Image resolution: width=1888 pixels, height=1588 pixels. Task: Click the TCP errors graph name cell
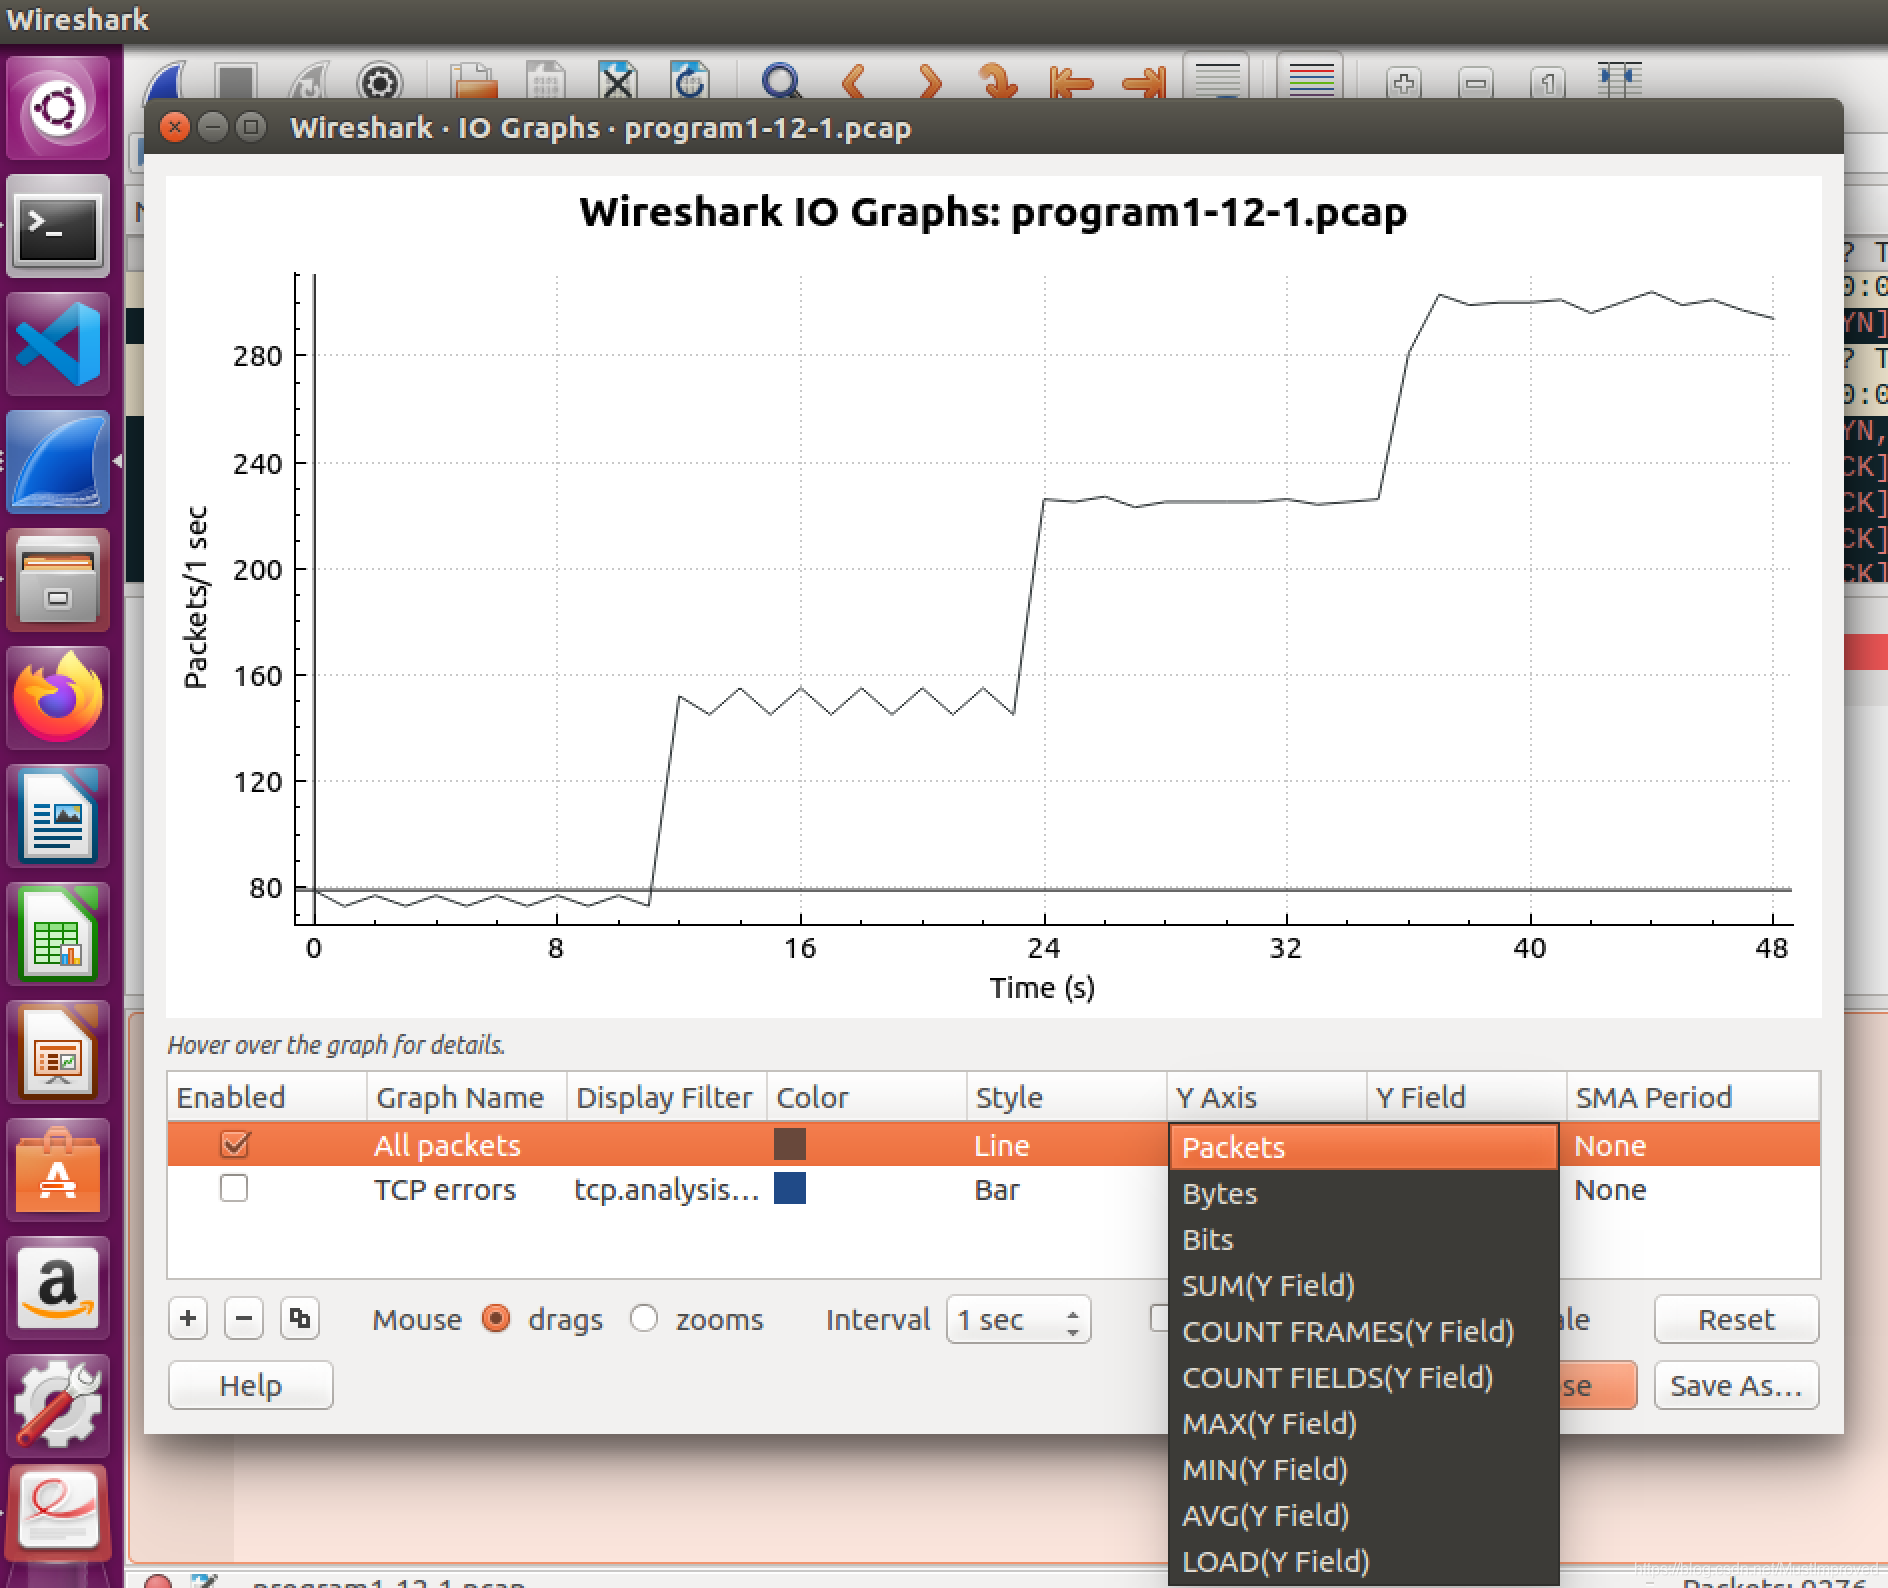467,1189
